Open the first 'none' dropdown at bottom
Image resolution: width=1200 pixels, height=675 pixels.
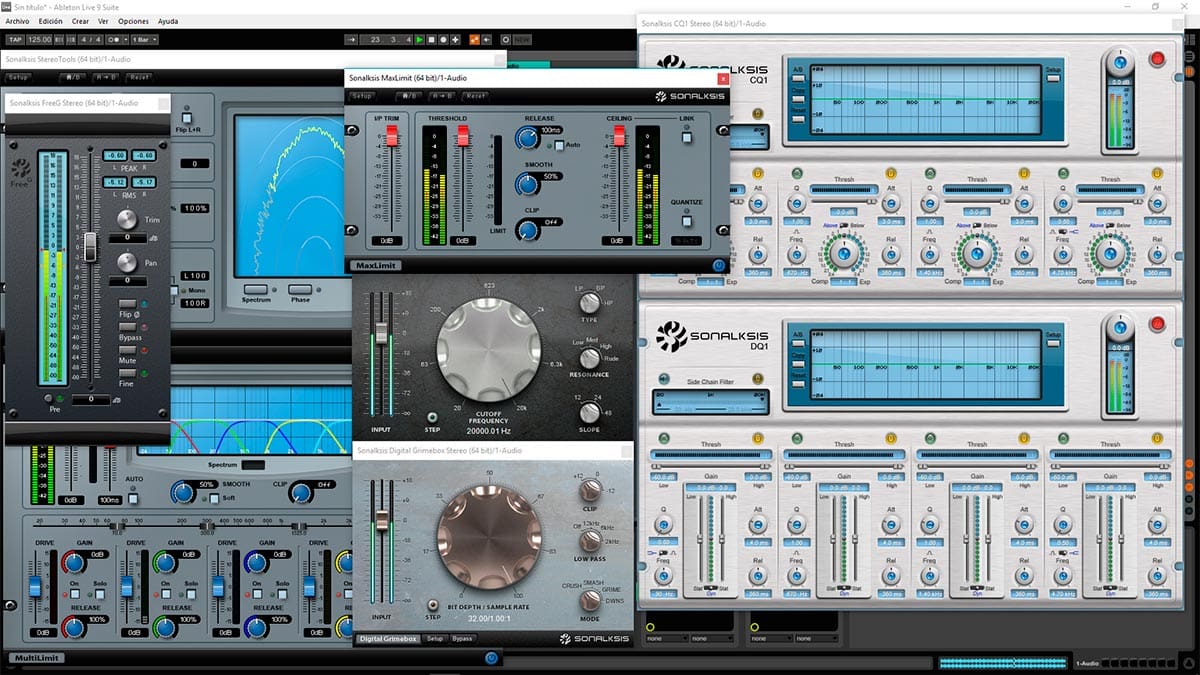[669, 637]
